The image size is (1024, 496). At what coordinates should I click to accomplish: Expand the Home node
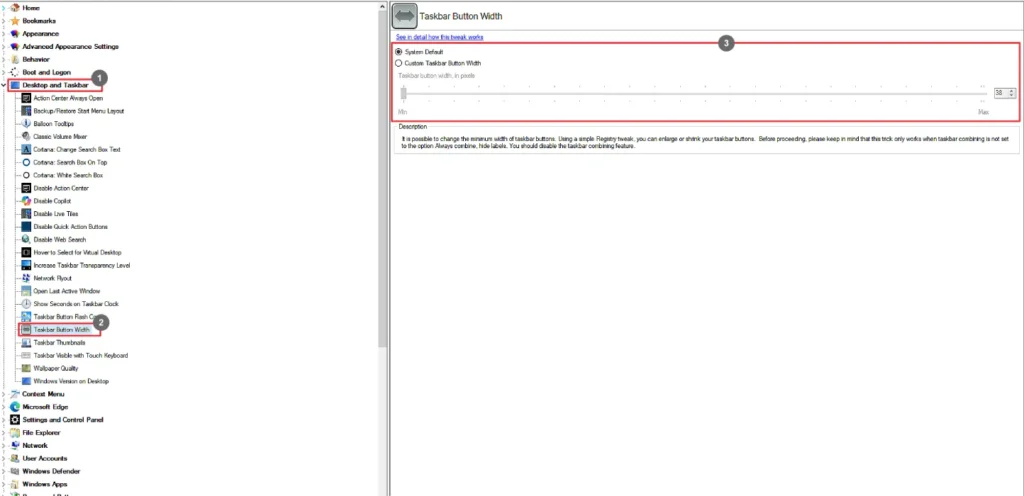(x=4, y=8)
